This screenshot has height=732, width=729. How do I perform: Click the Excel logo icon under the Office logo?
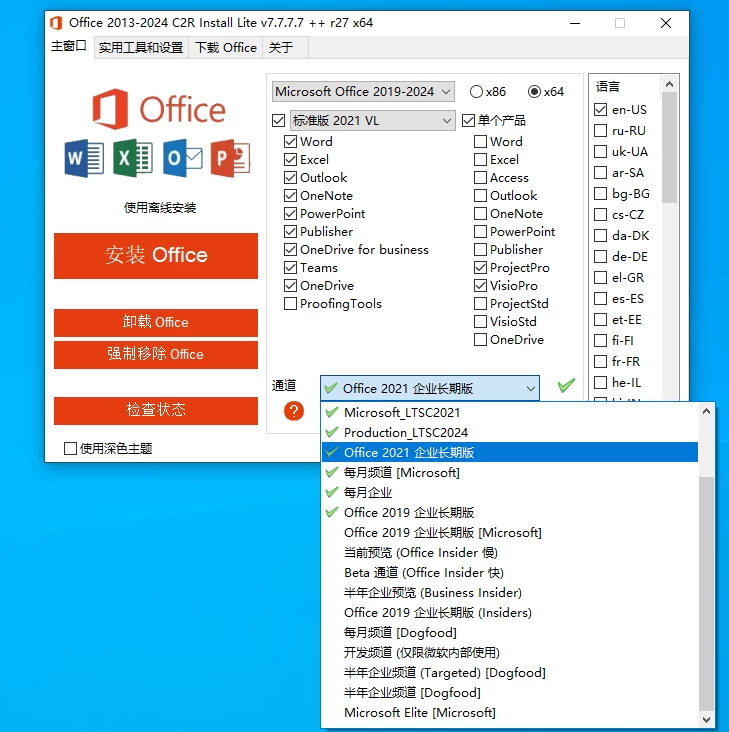click(x=133, y=158)
